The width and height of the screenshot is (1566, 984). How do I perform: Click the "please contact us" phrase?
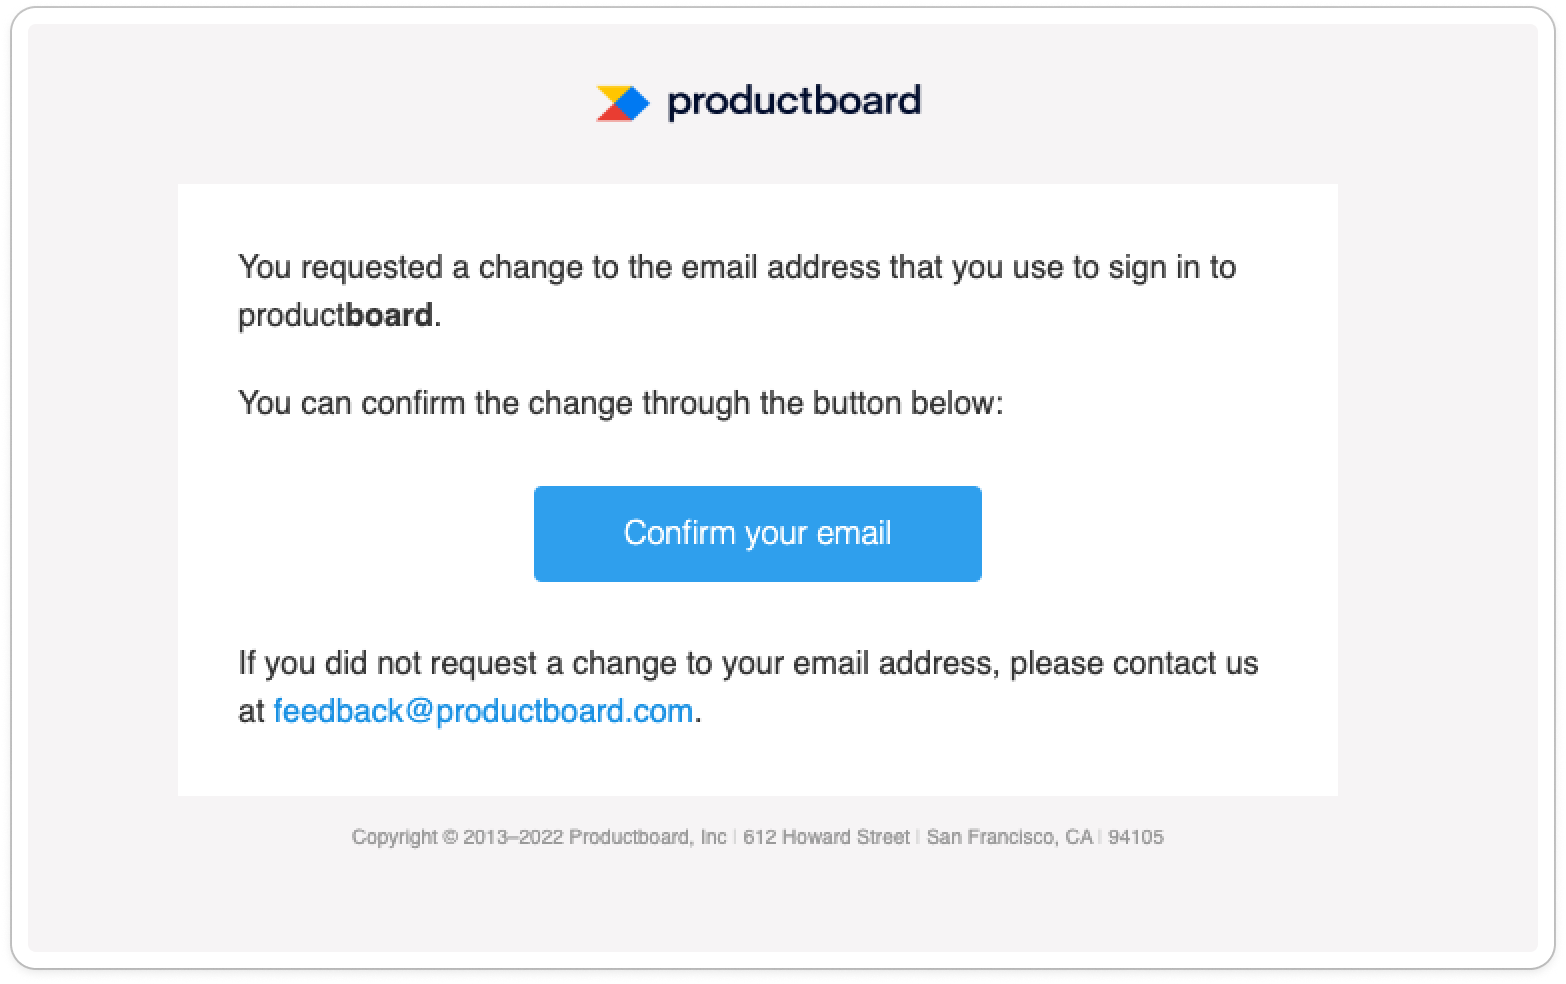click(x=1134, y=663)
